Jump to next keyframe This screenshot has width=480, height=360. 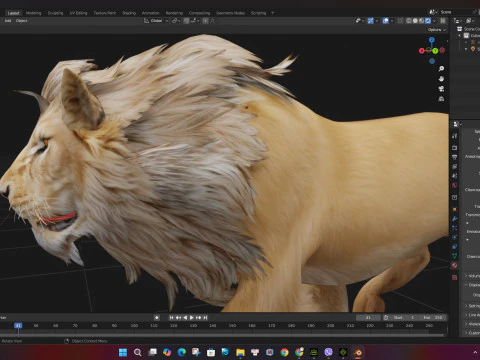[x=199, y=318]
